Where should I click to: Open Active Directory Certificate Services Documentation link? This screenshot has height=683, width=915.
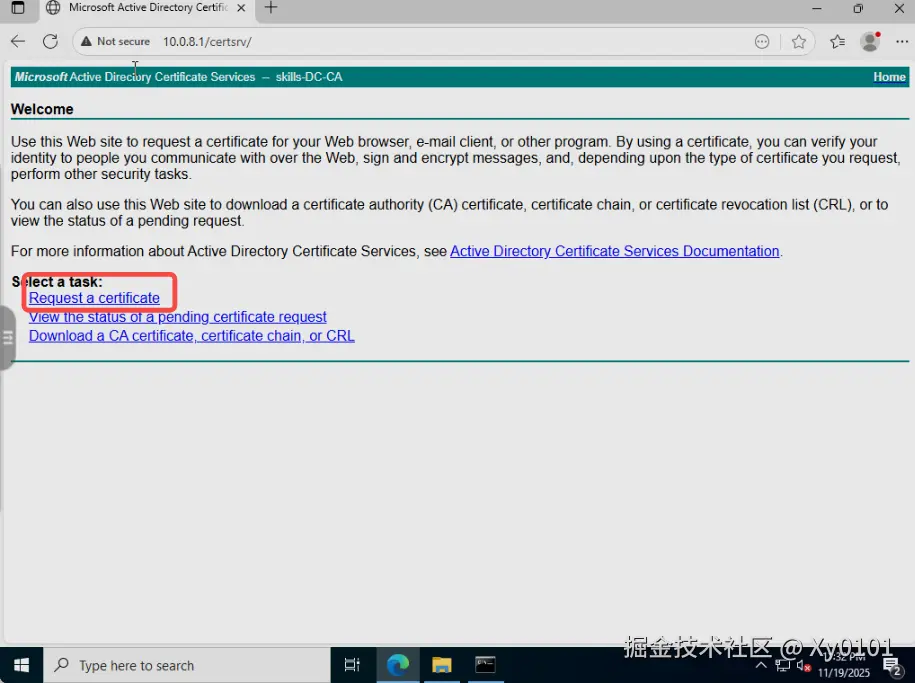pyautogui.click(x=614, y=251)
